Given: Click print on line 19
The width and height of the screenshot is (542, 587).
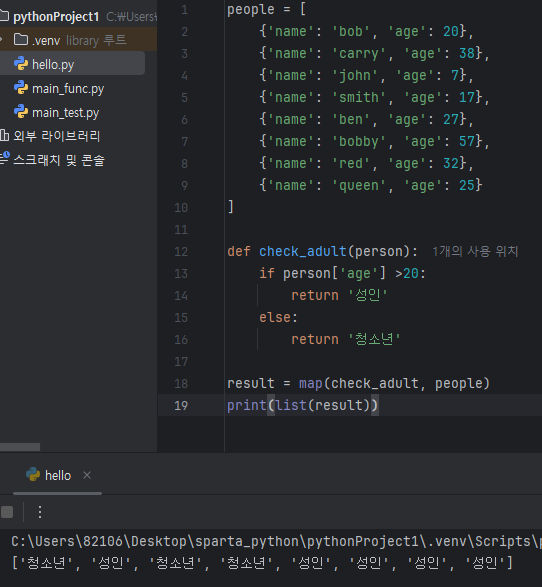Looking at the screenshot, I should tap(246, 405).
